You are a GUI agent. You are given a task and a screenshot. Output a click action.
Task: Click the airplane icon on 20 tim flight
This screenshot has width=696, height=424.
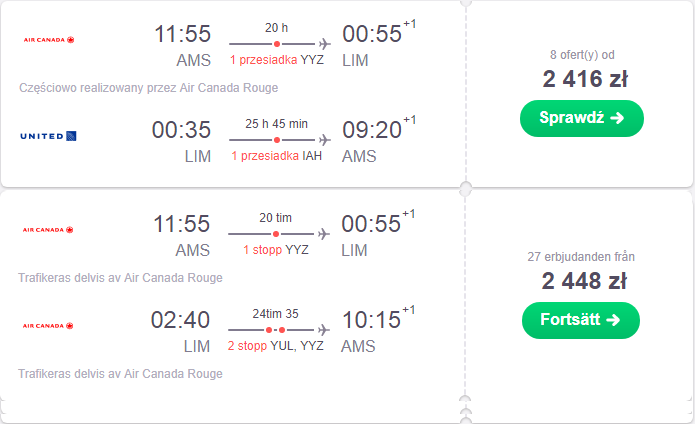coord(324,234)
